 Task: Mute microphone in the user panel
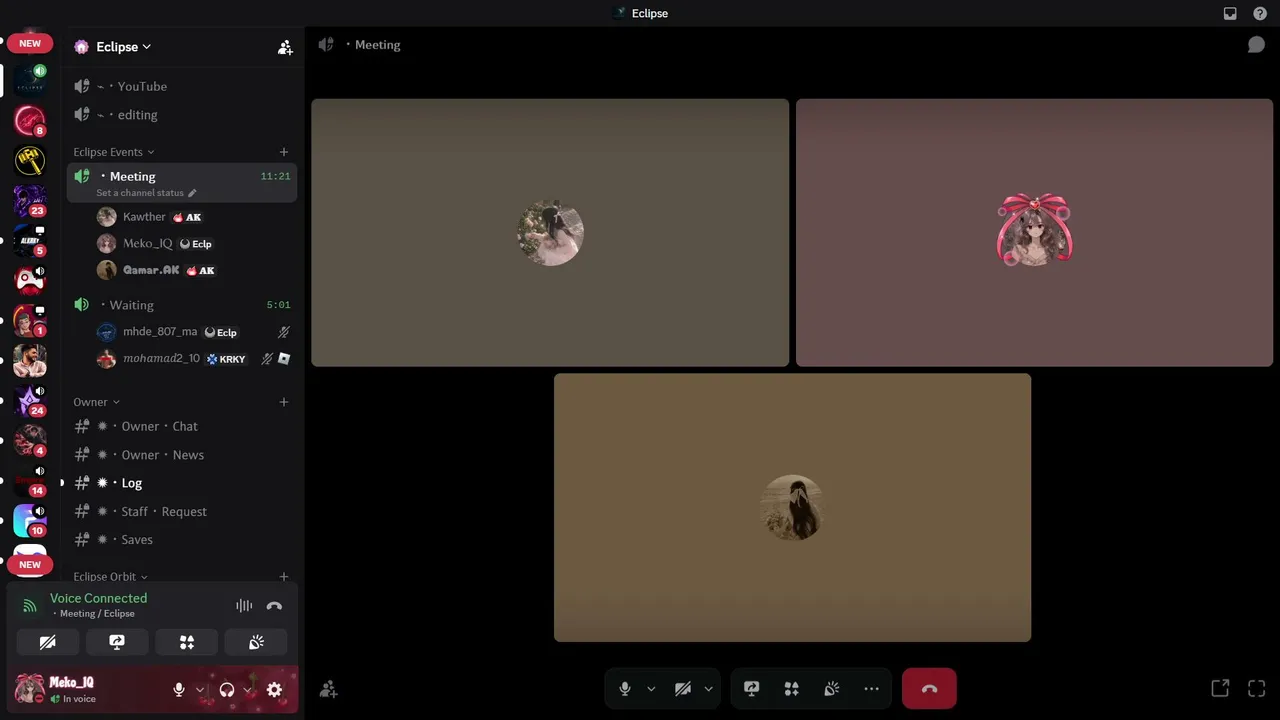[179, 690]
